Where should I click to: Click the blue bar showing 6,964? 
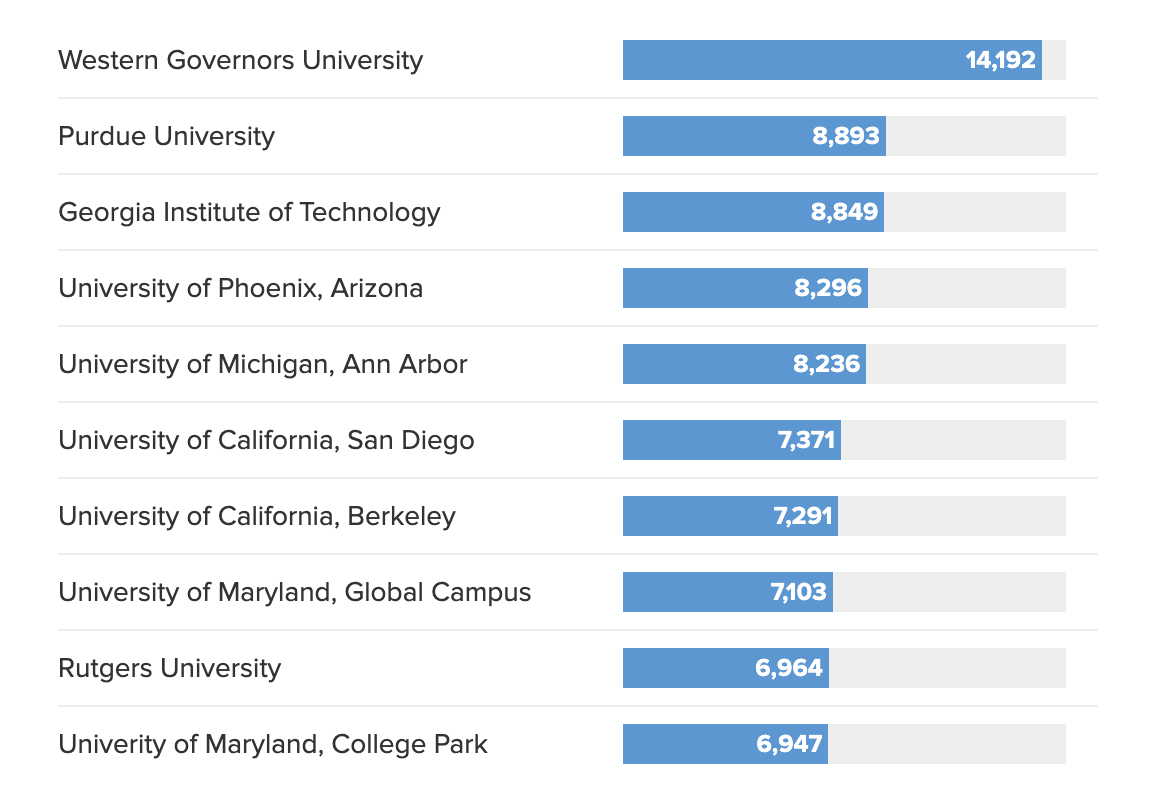(x=725, y=668)
